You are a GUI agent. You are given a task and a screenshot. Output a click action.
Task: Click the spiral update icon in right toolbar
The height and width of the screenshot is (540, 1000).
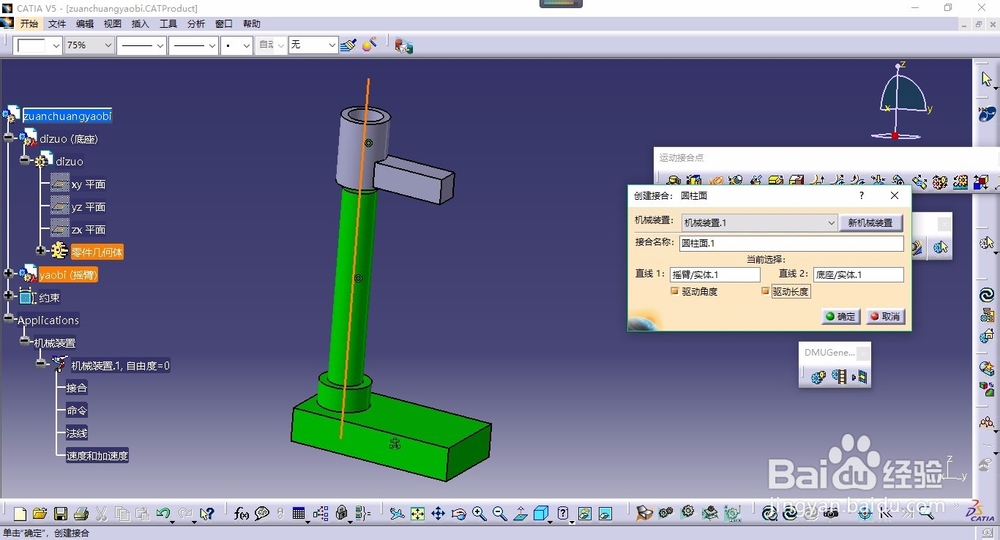coord(987,295)
